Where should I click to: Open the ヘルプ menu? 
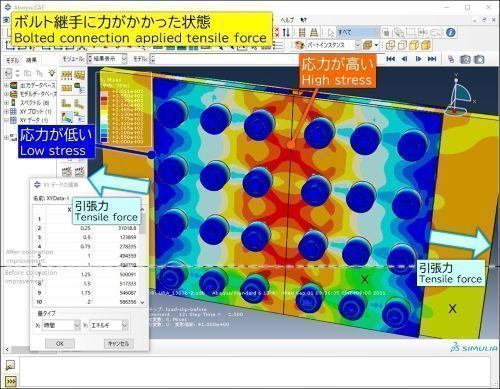point(287,20)
